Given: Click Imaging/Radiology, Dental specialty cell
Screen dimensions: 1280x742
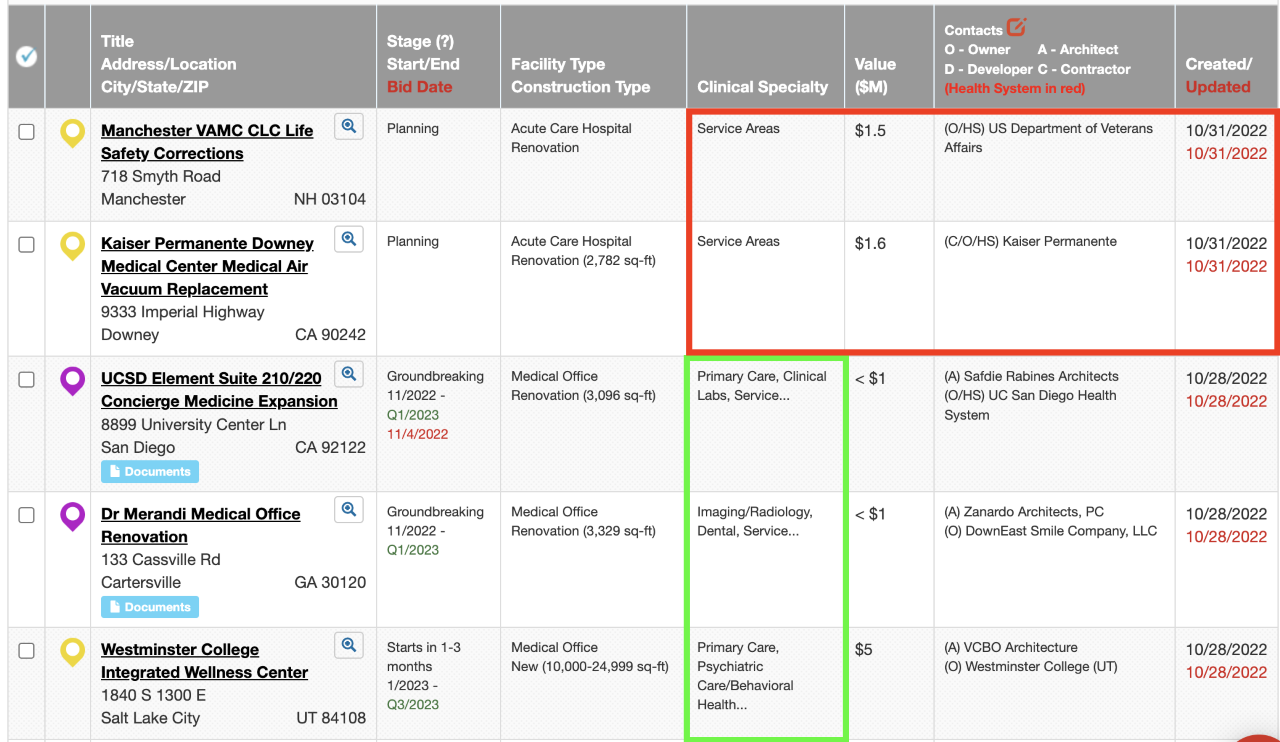Looking at the screenshot, I should (755, 521).
